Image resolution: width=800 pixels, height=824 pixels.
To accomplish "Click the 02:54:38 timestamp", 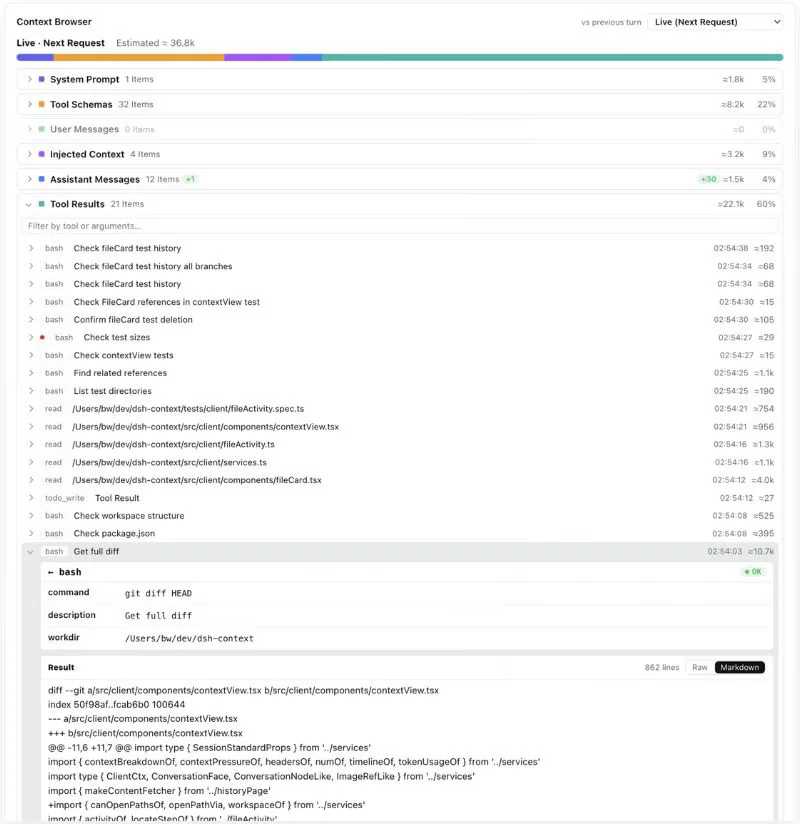I will point(731,248).
